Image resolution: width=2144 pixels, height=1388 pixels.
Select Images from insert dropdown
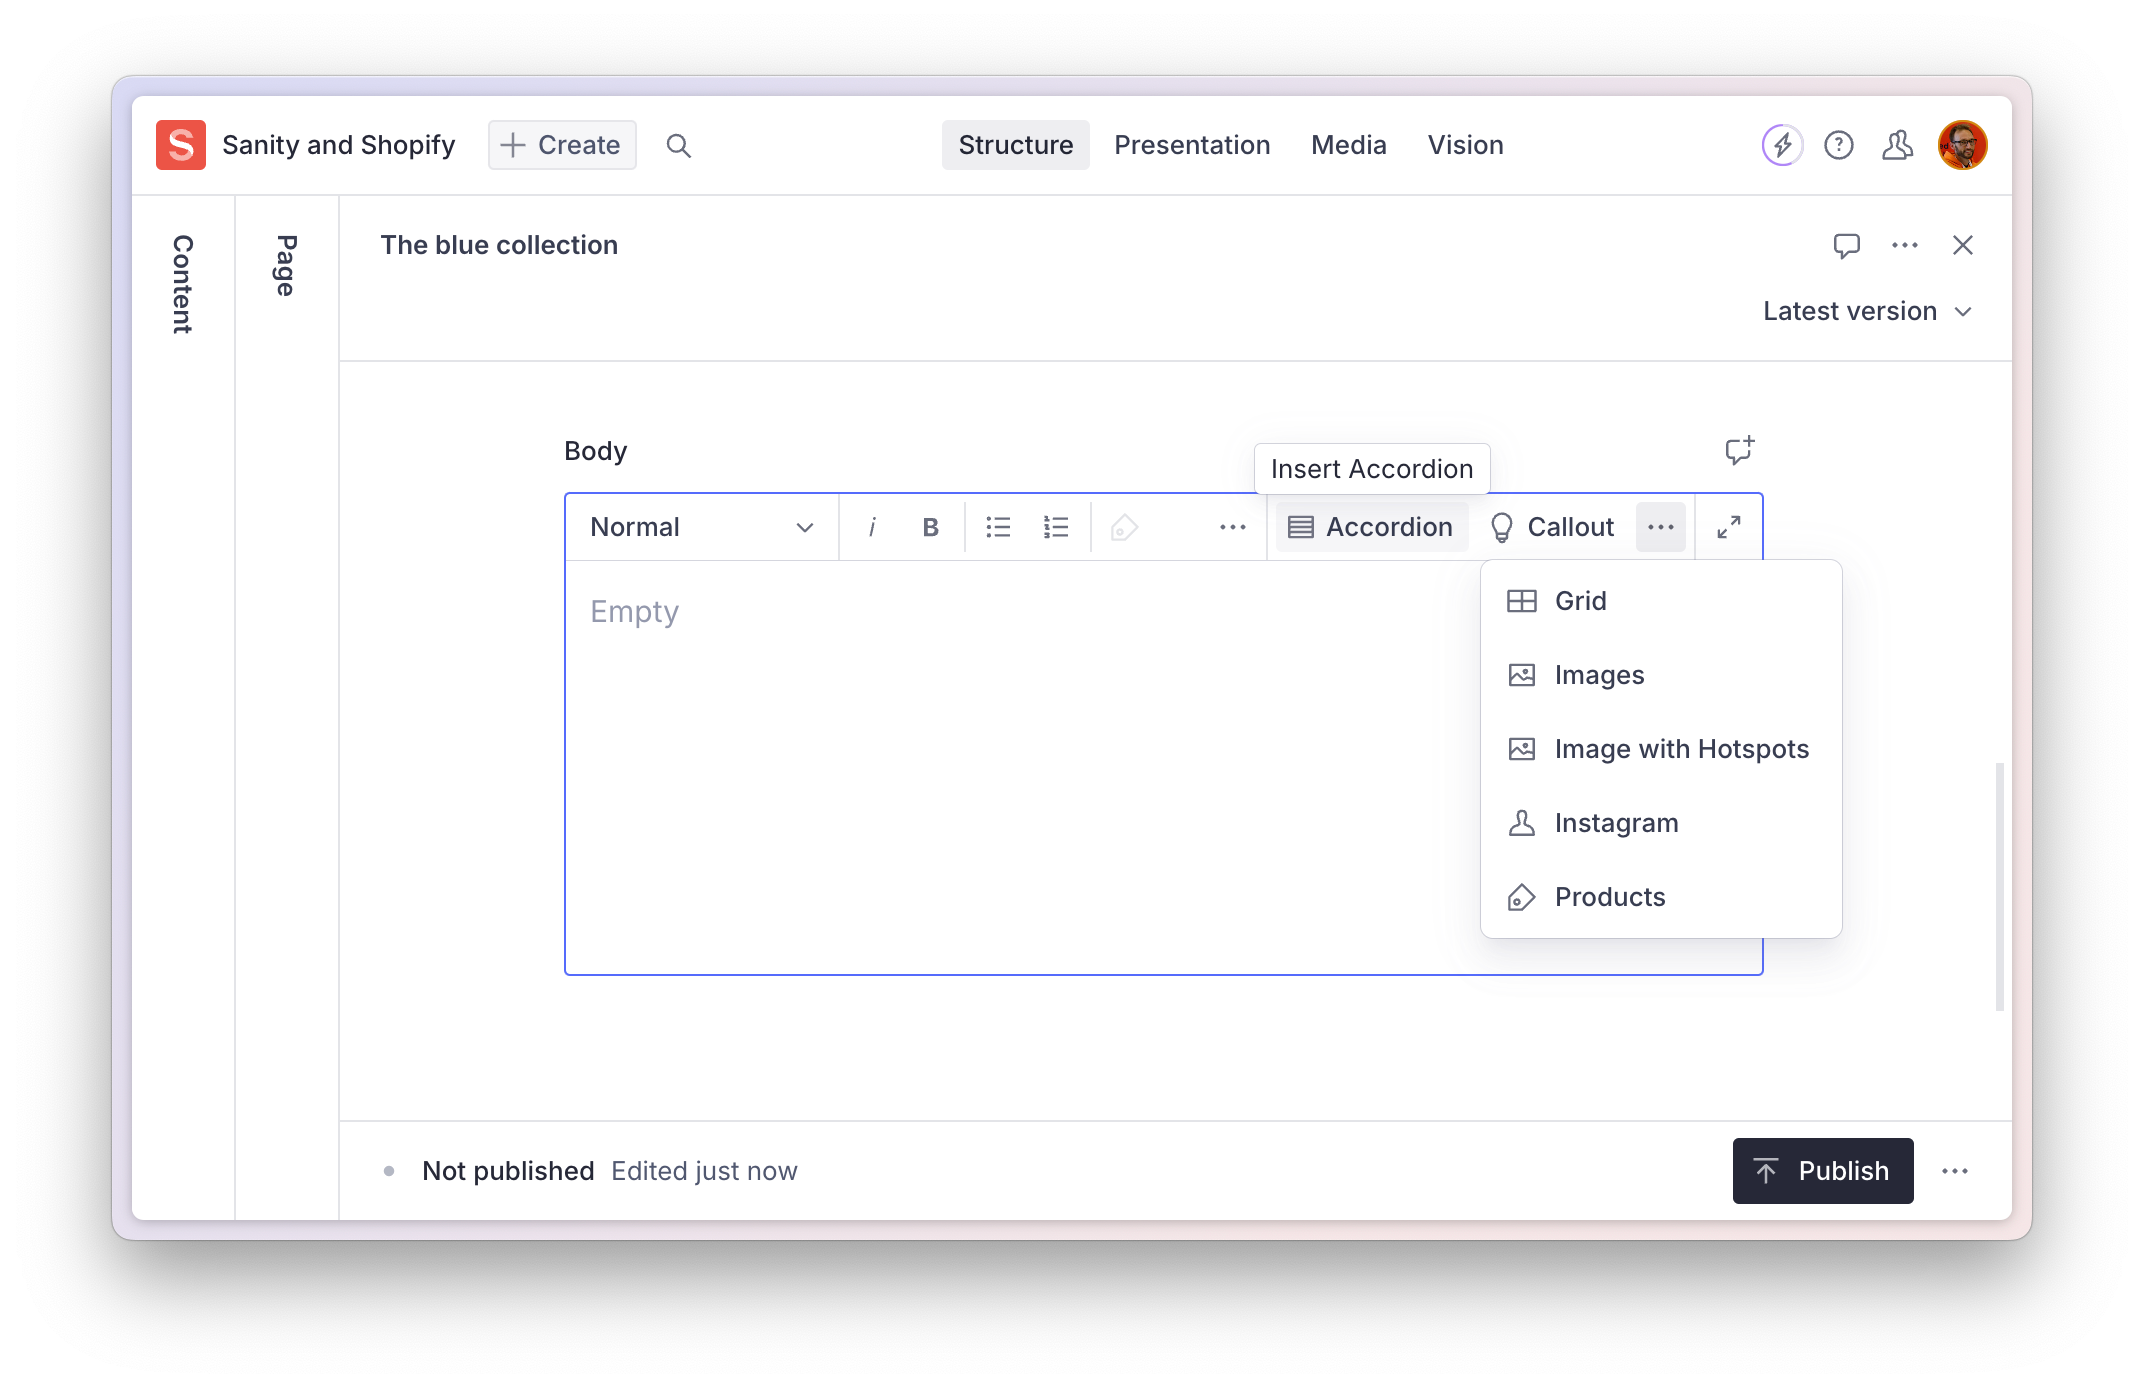point(1599,674)
